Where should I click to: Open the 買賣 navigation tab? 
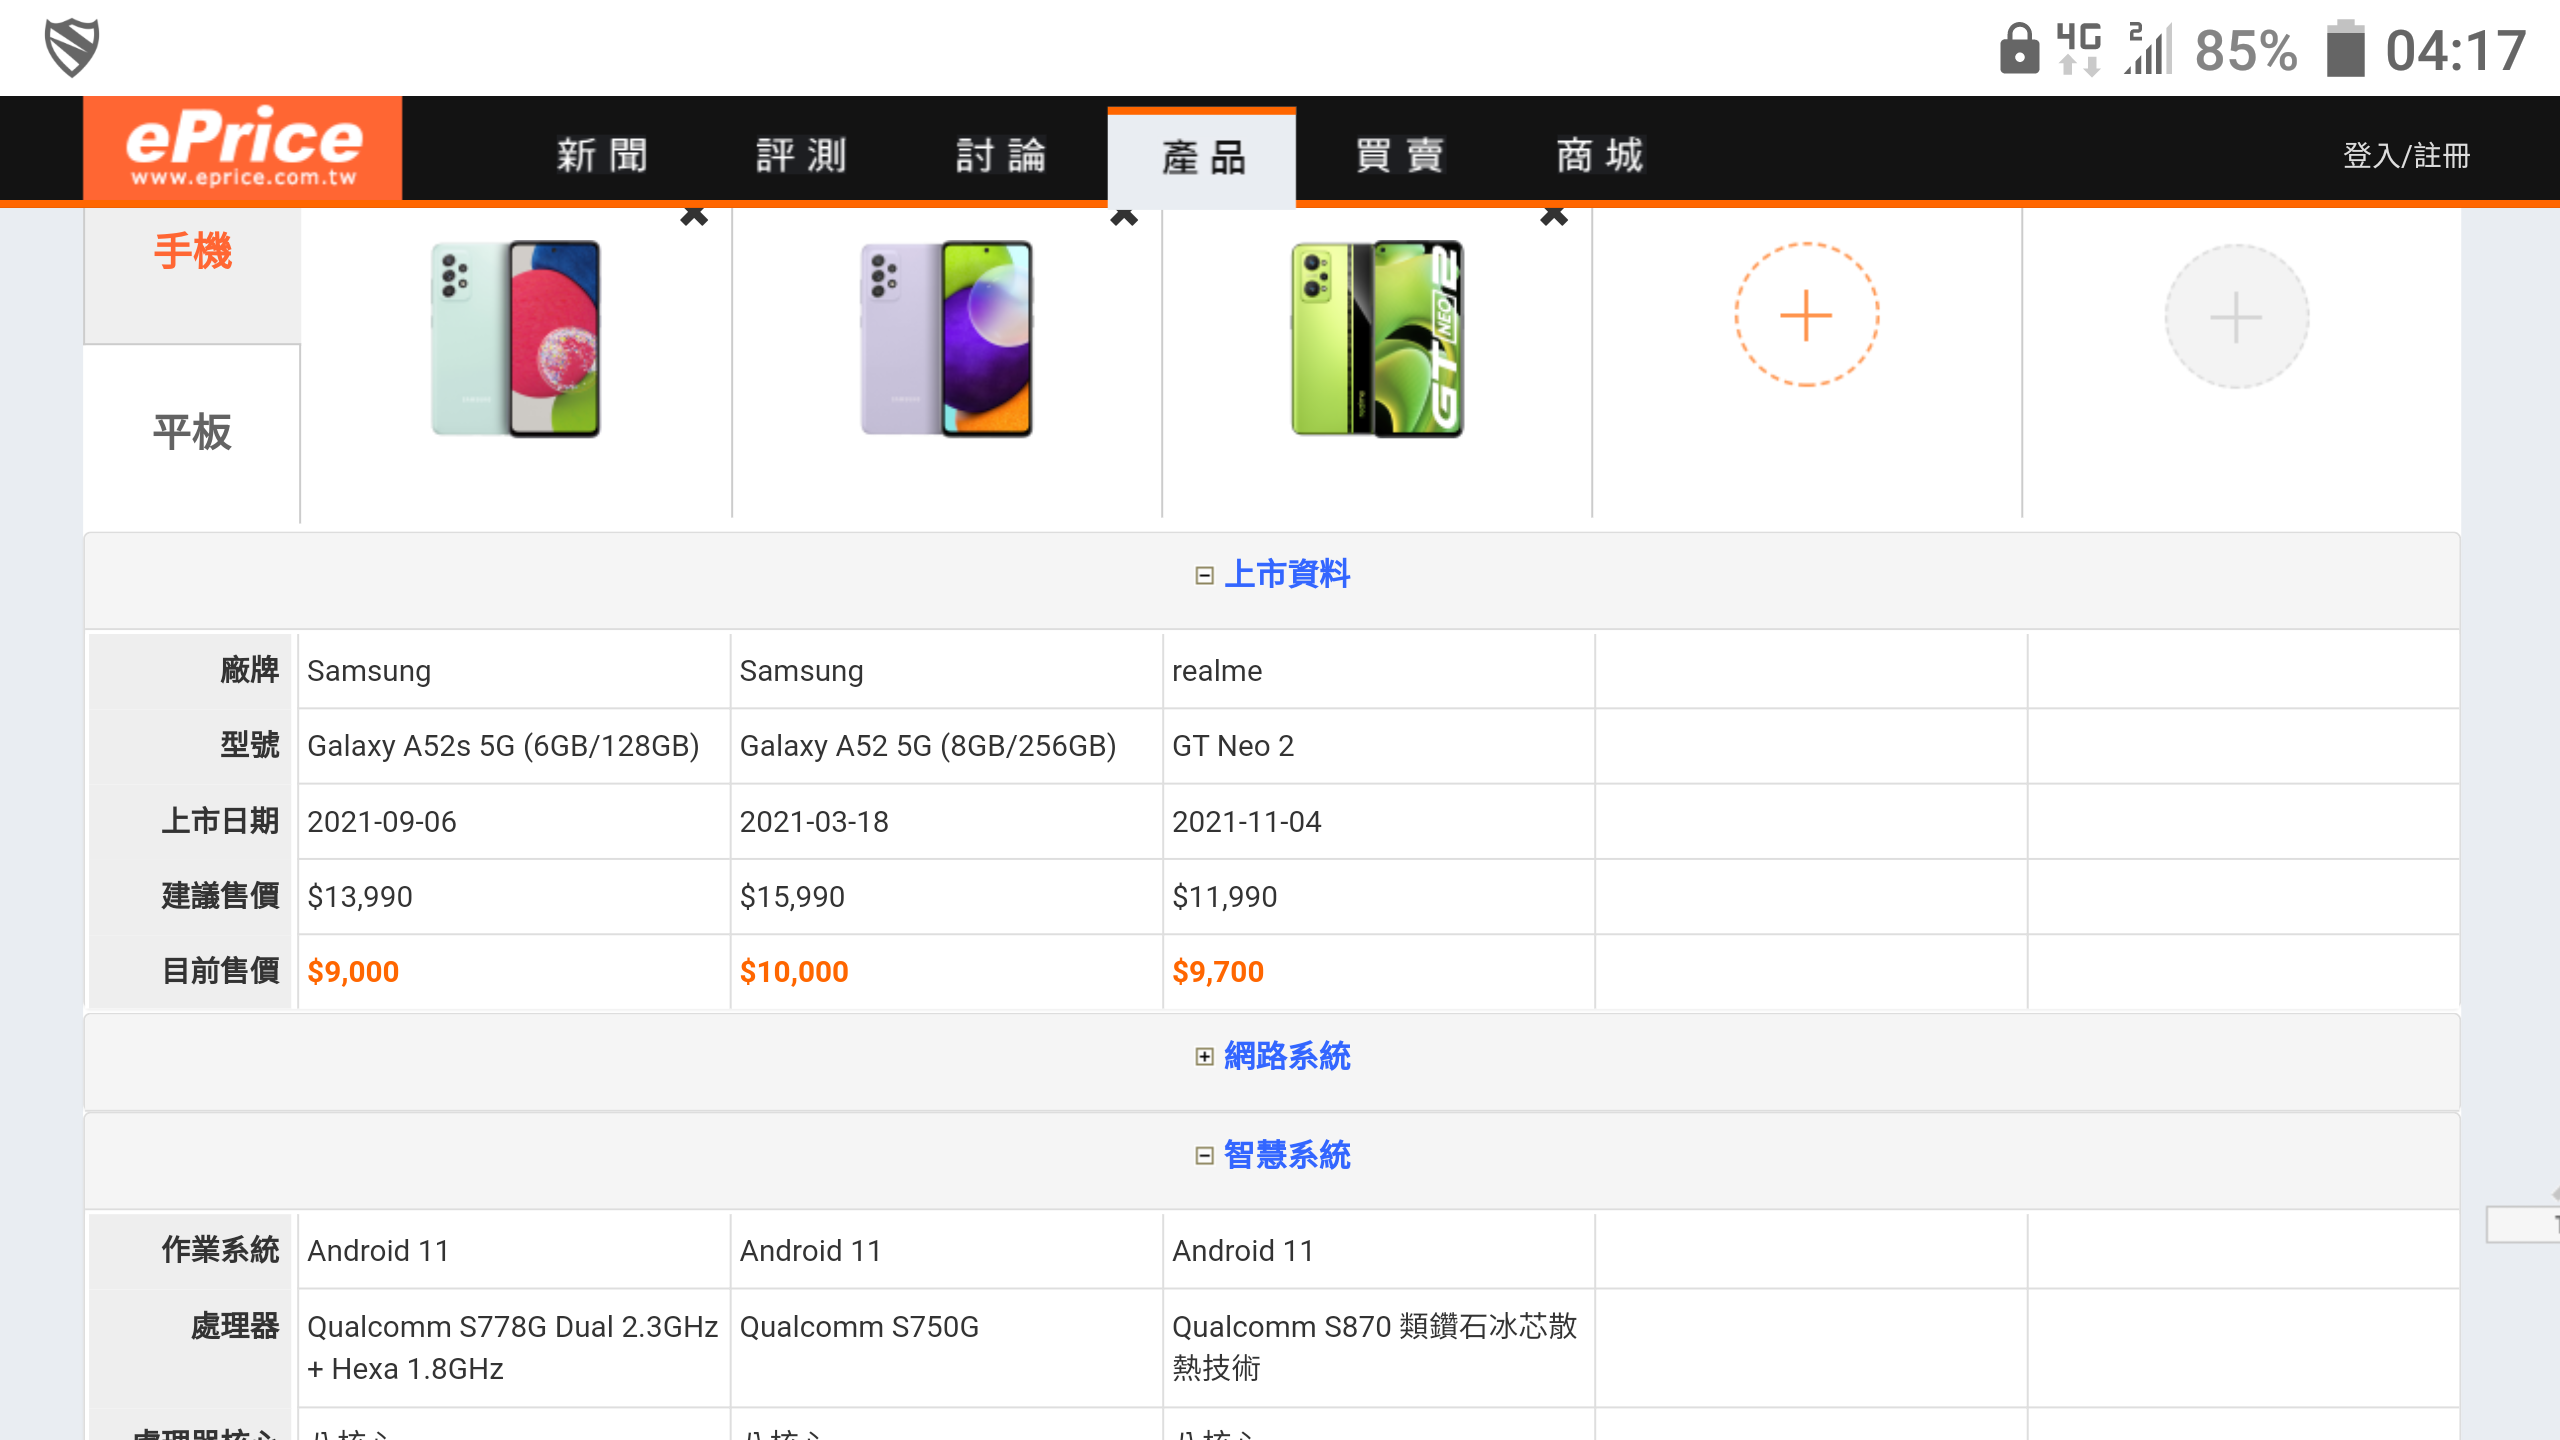[1401, 155]
